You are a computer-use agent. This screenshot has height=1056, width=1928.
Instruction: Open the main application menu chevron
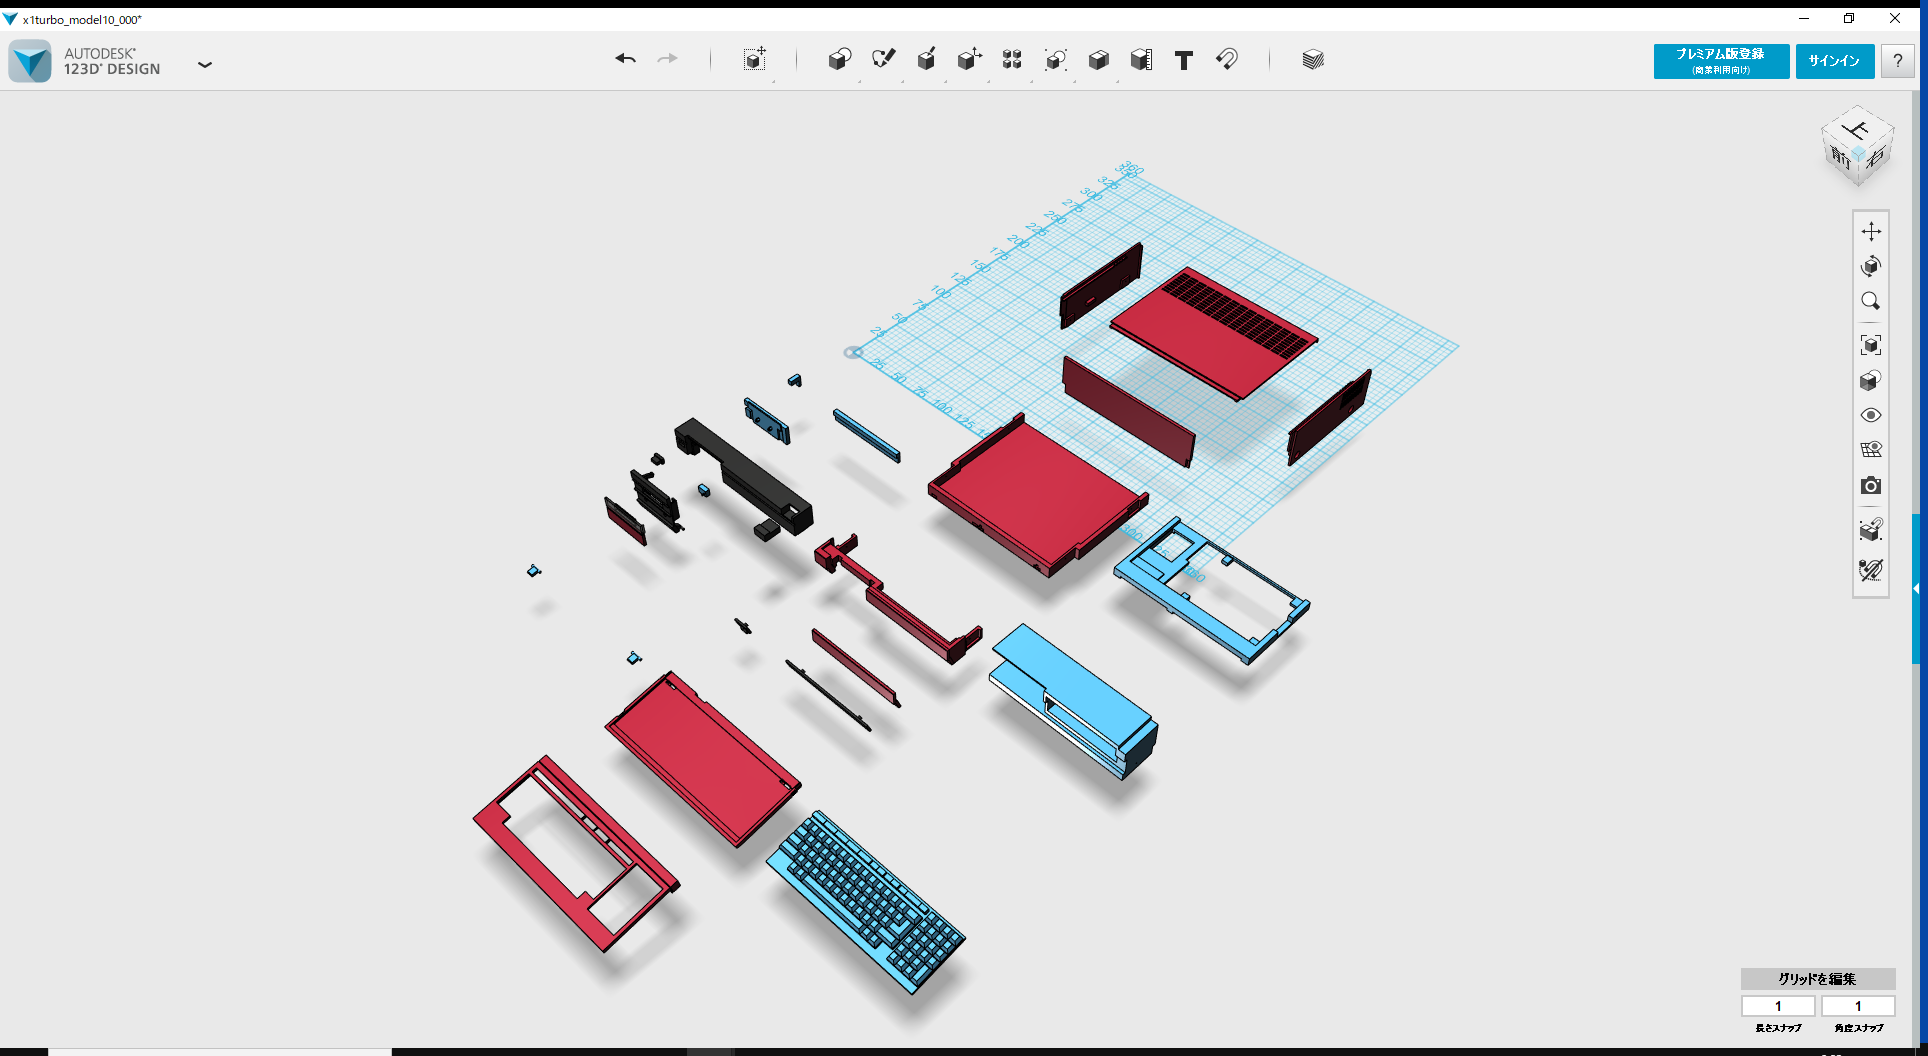[205, 64]
